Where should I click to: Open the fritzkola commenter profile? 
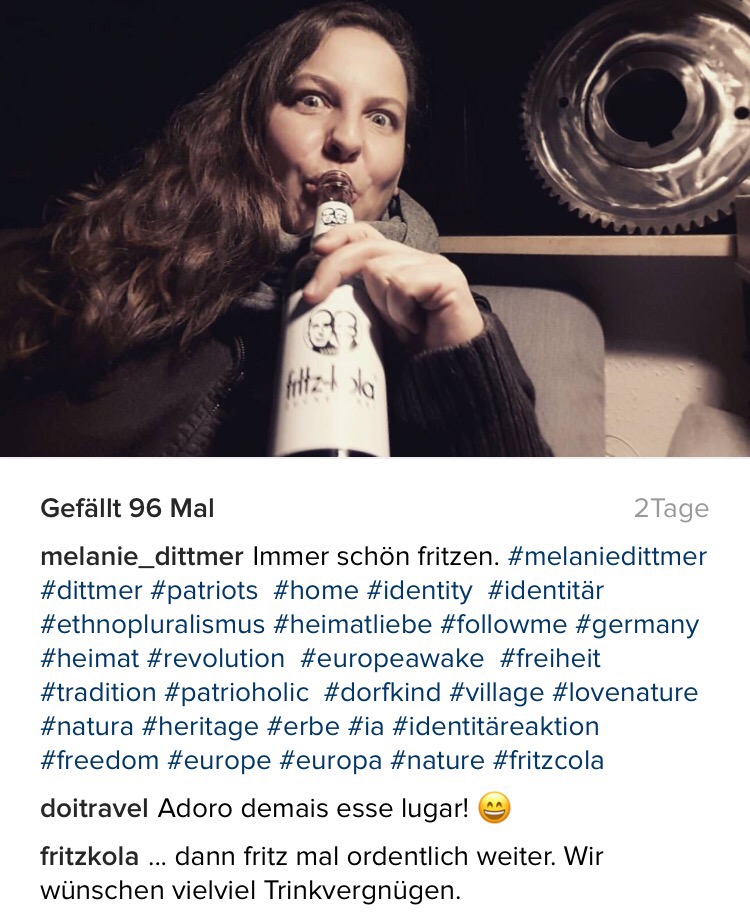90,857
